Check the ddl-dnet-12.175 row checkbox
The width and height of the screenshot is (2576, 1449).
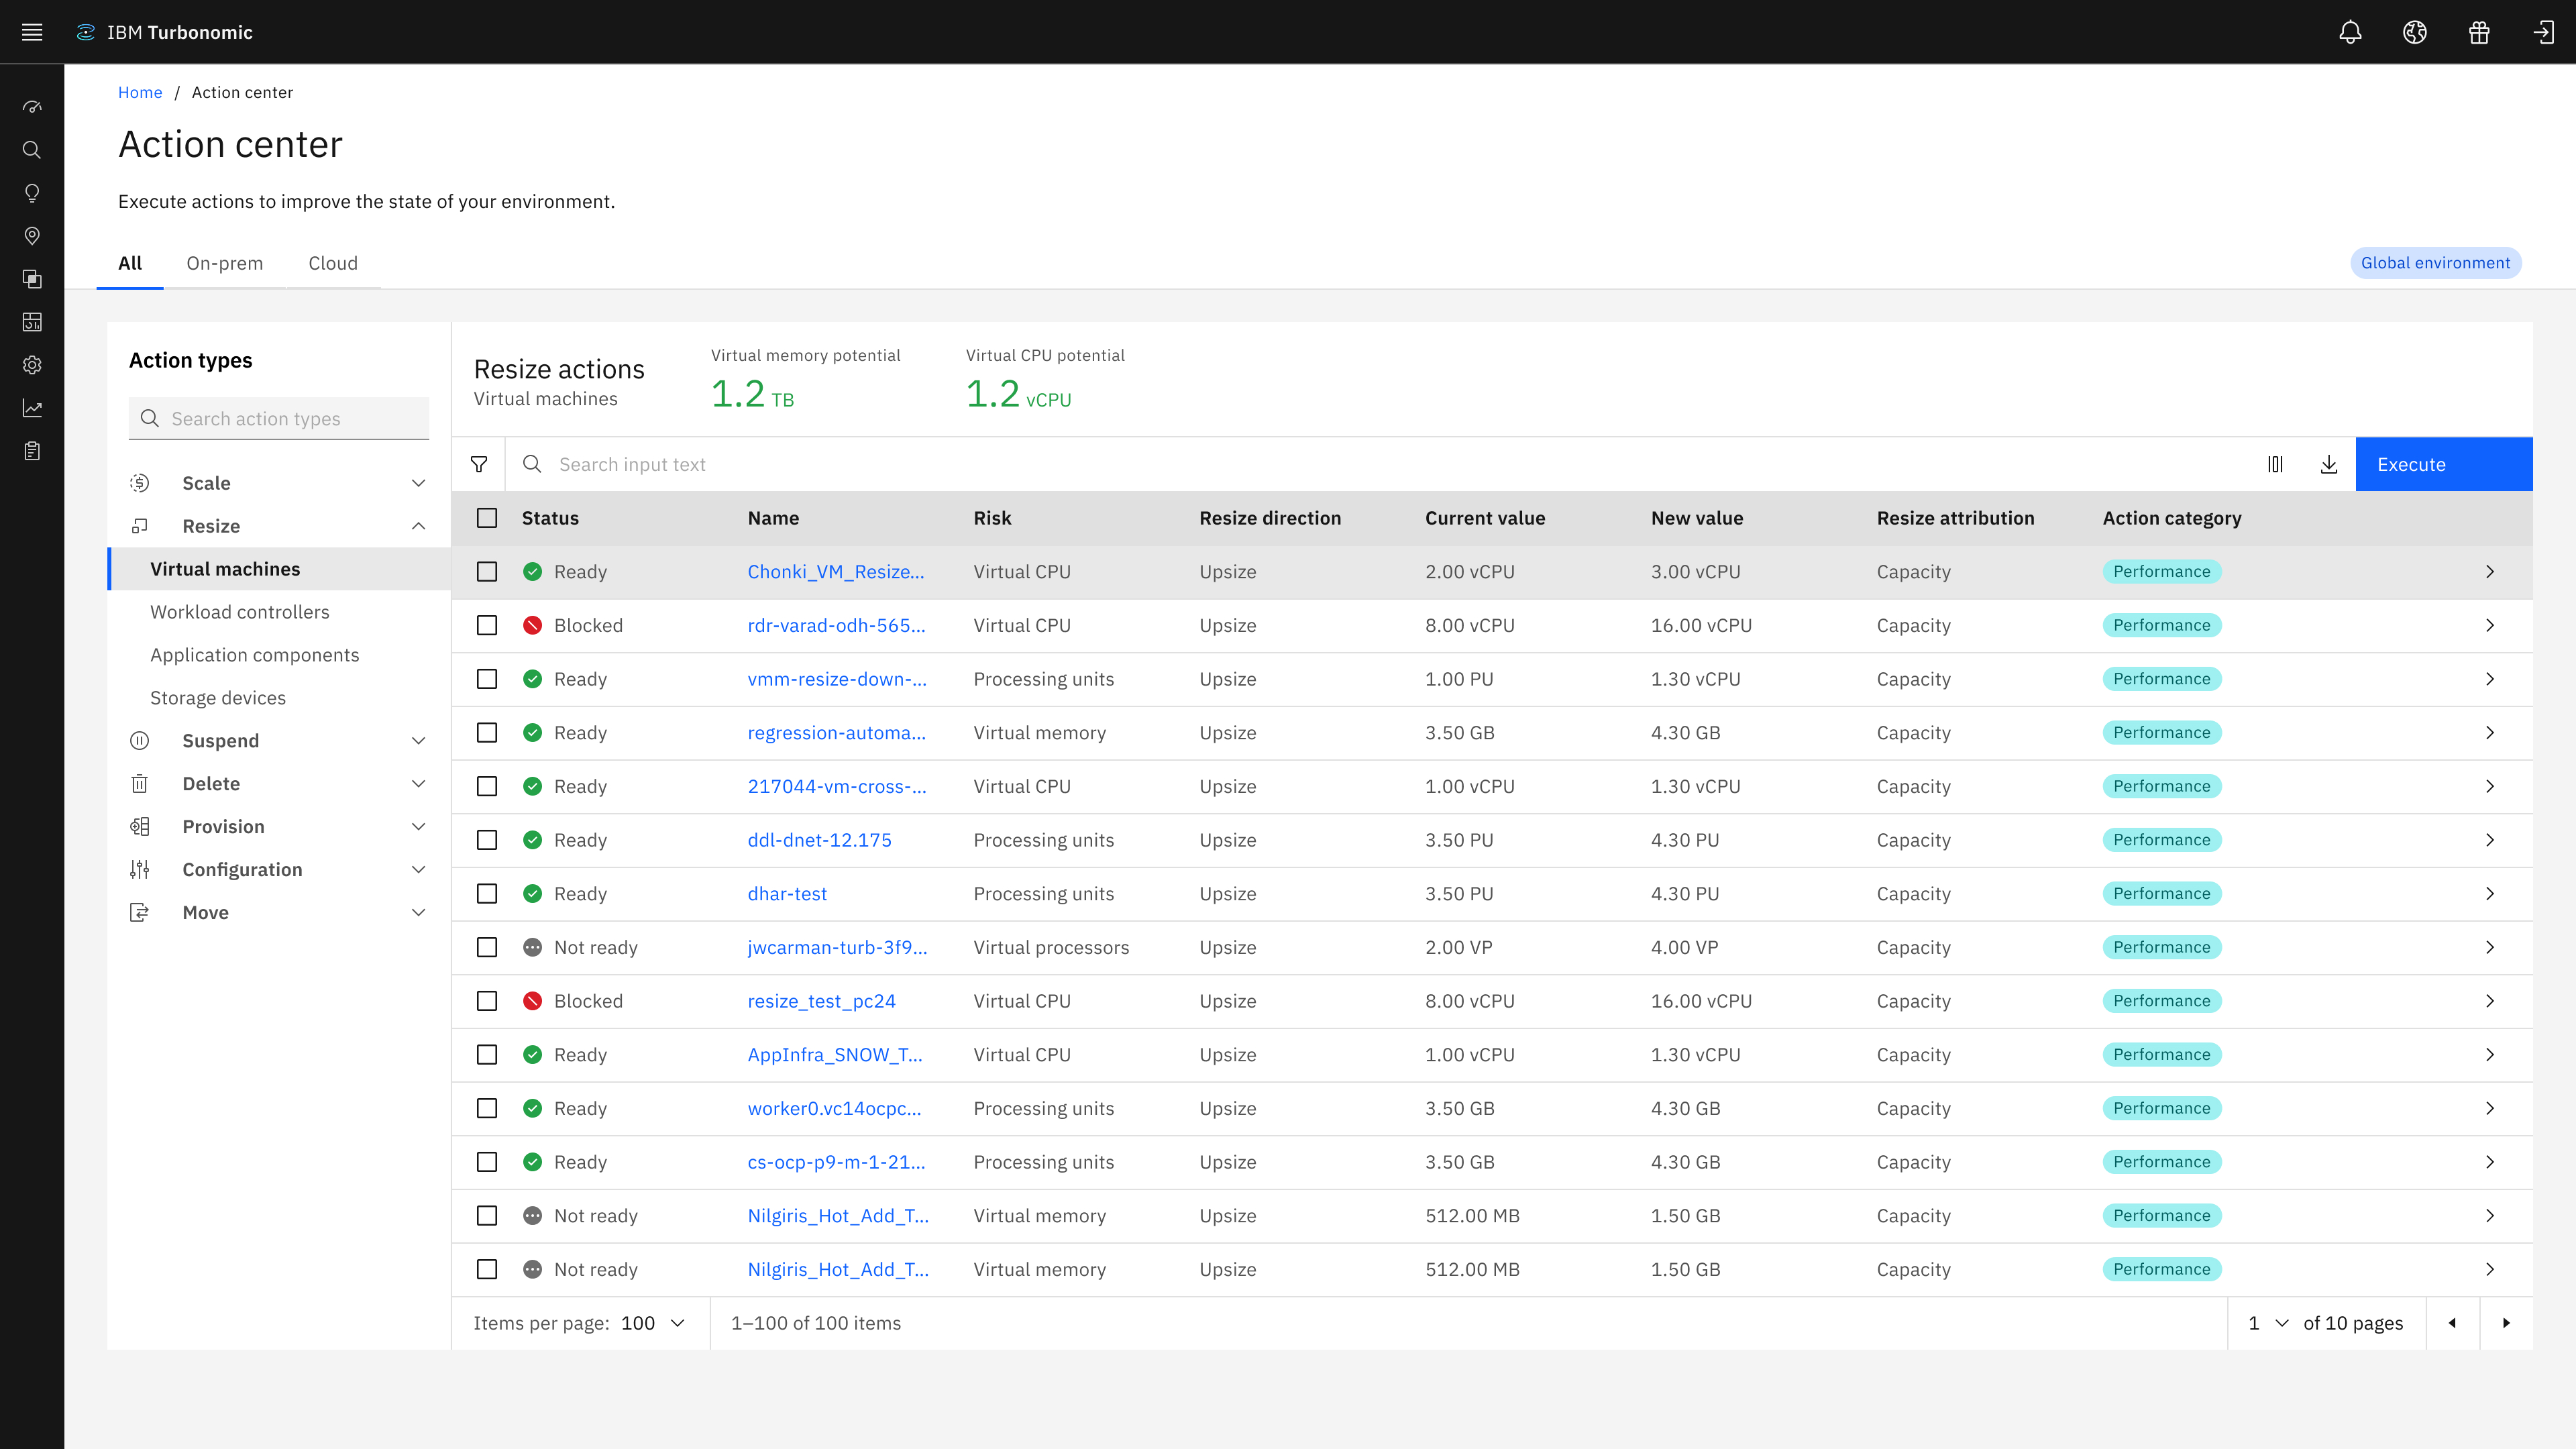pos(487,840)
